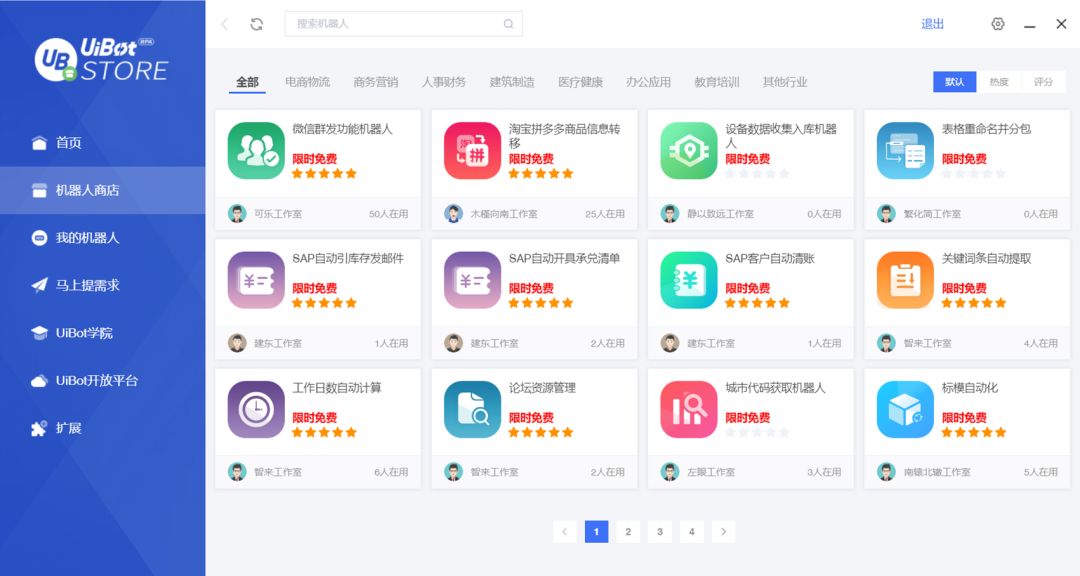The image size is (1080, 576).
Task: Switch to the 人事财务 category tab
Action: tap(444, 82)
